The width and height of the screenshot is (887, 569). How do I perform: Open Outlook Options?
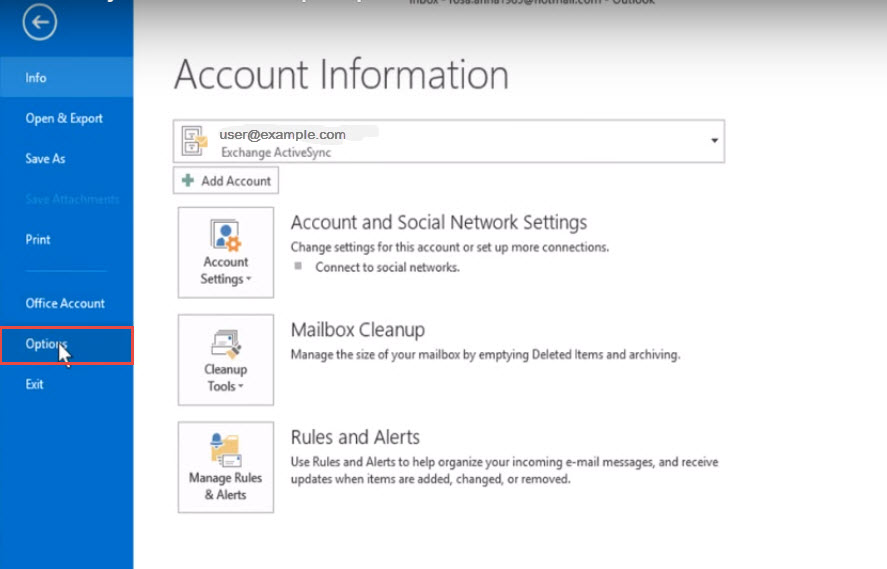pos(46,344)
